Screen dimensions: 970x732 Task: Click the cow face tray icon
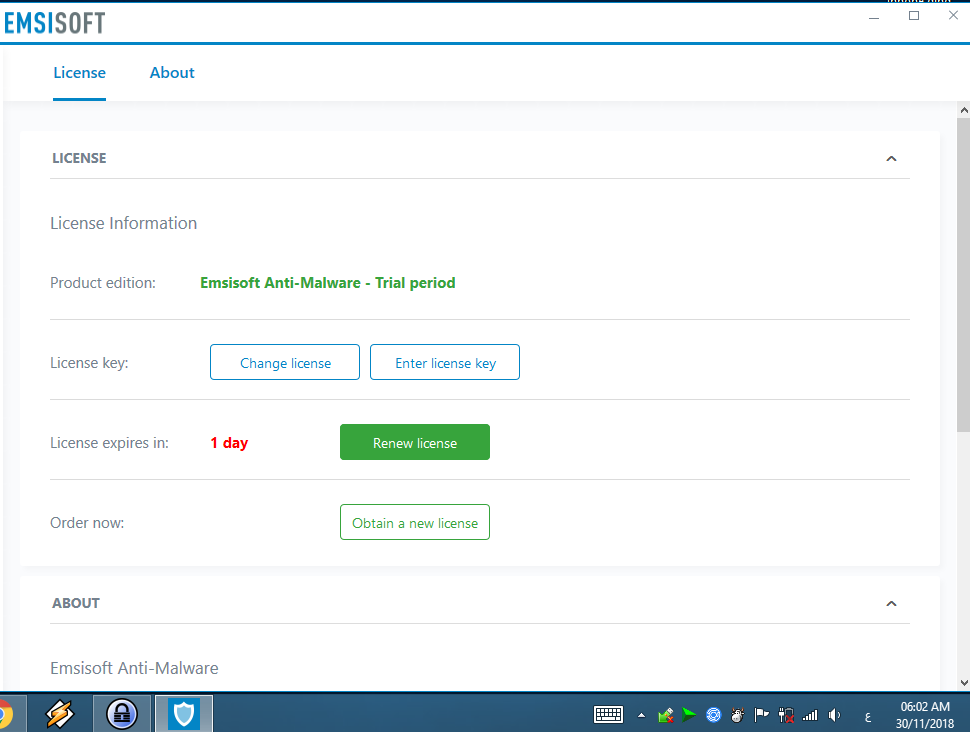pos(737,715)
